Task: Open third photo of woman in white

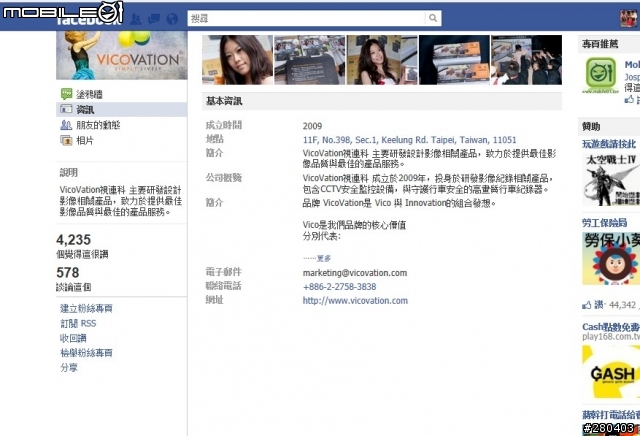Action: tap(382, 60)
